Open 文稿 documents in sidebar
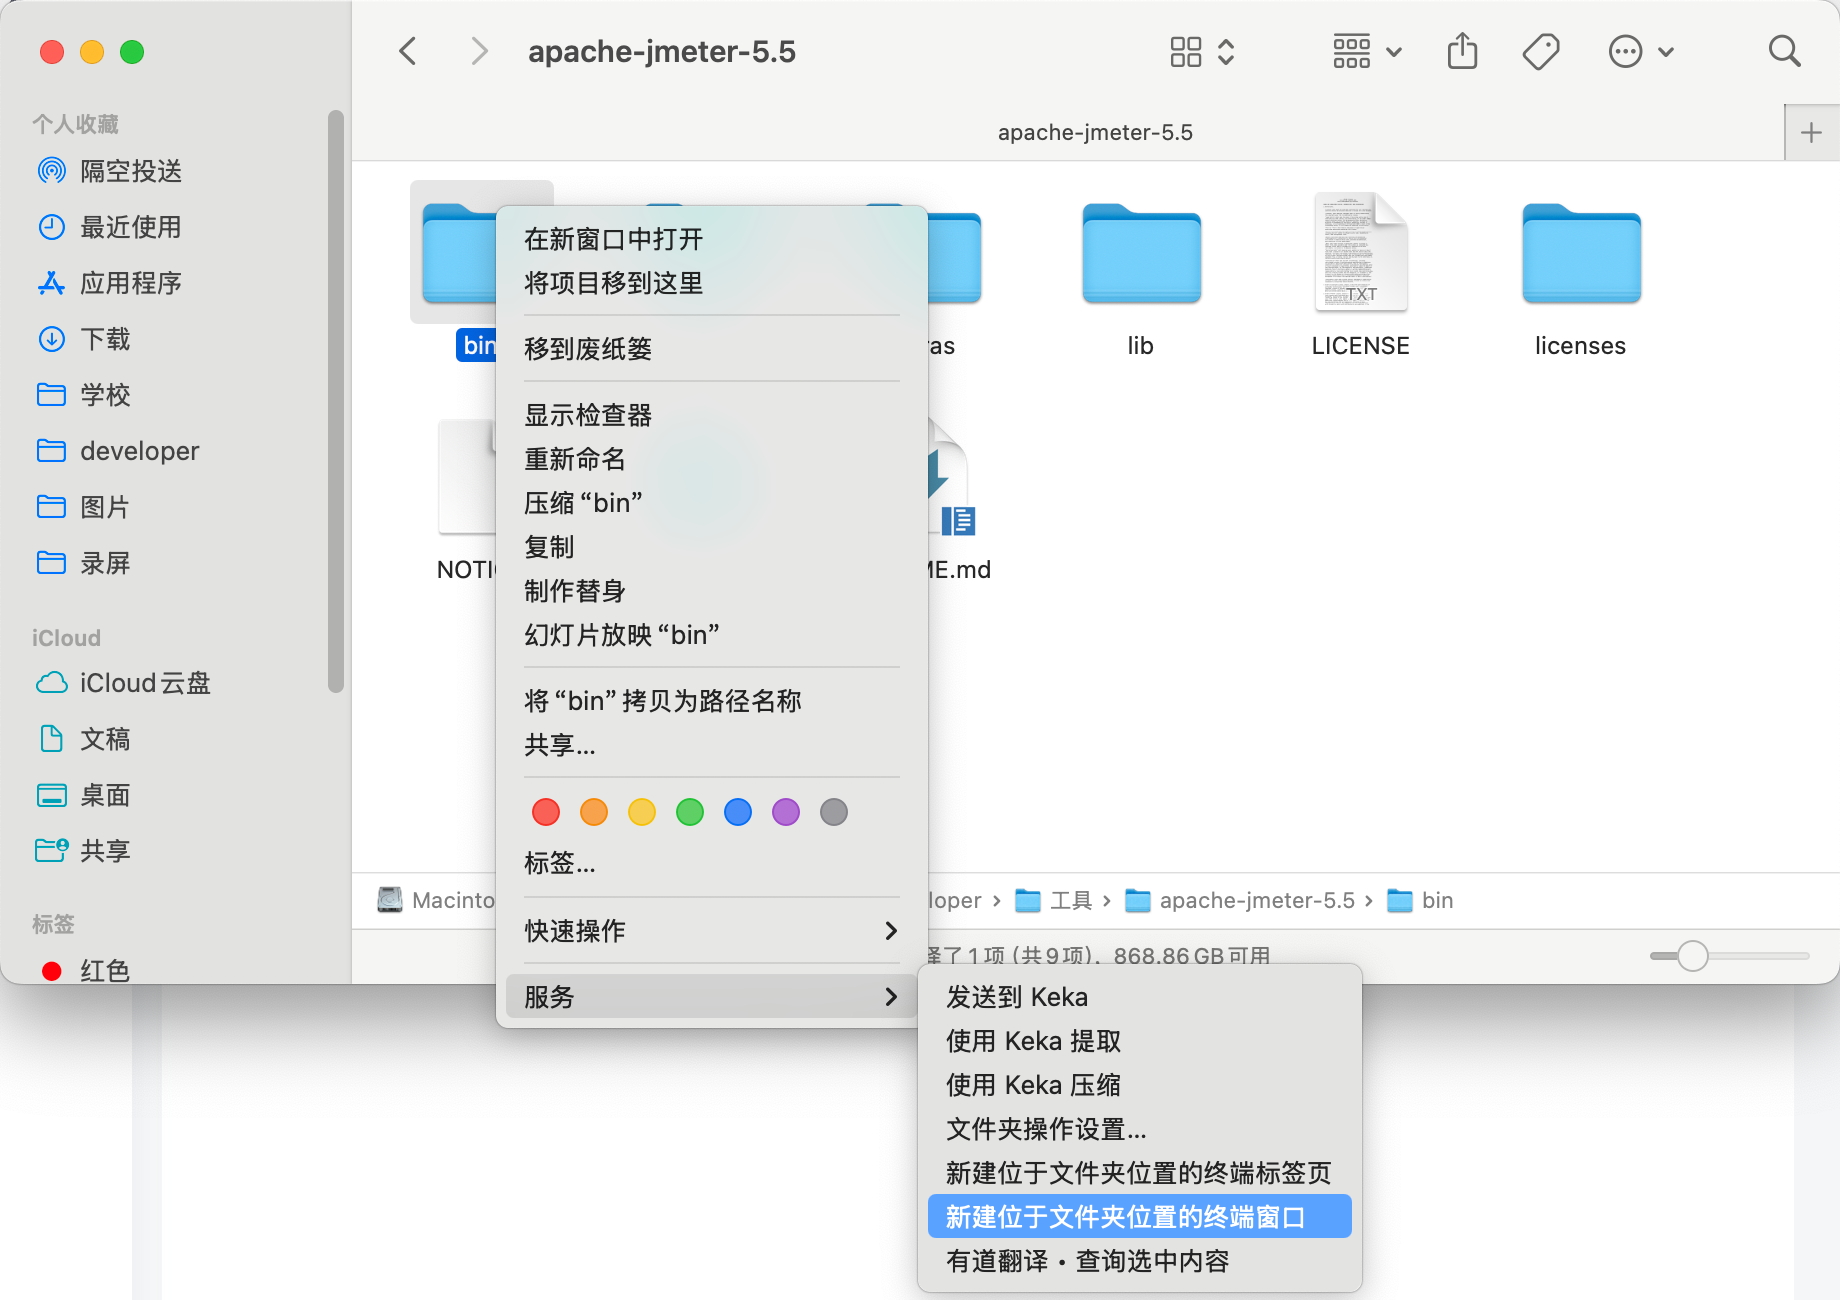 [x=84, y=739]
